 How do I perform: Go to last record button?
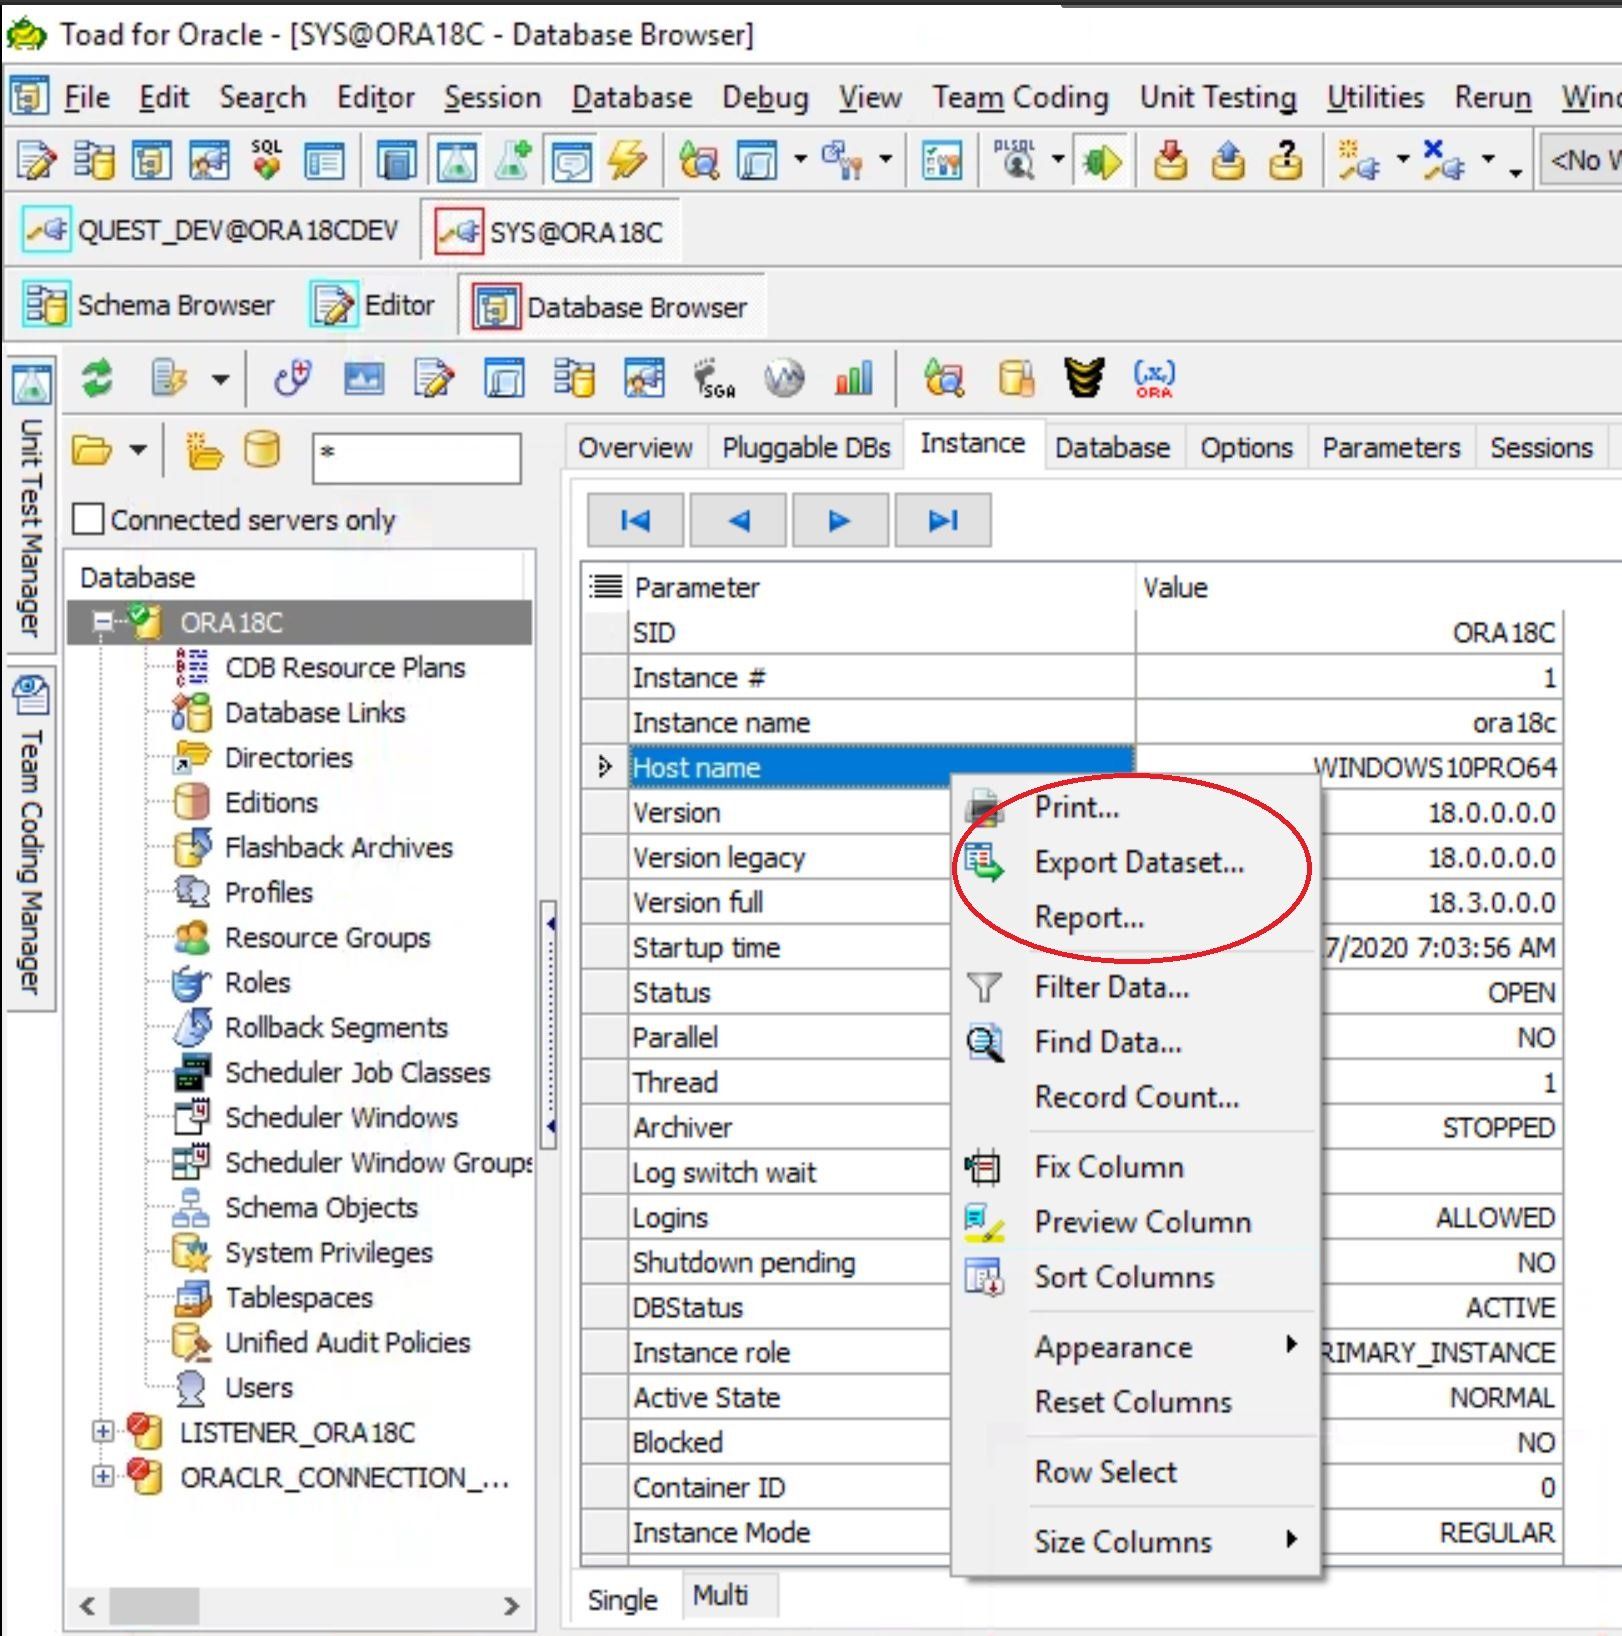(x=943, y=520)
